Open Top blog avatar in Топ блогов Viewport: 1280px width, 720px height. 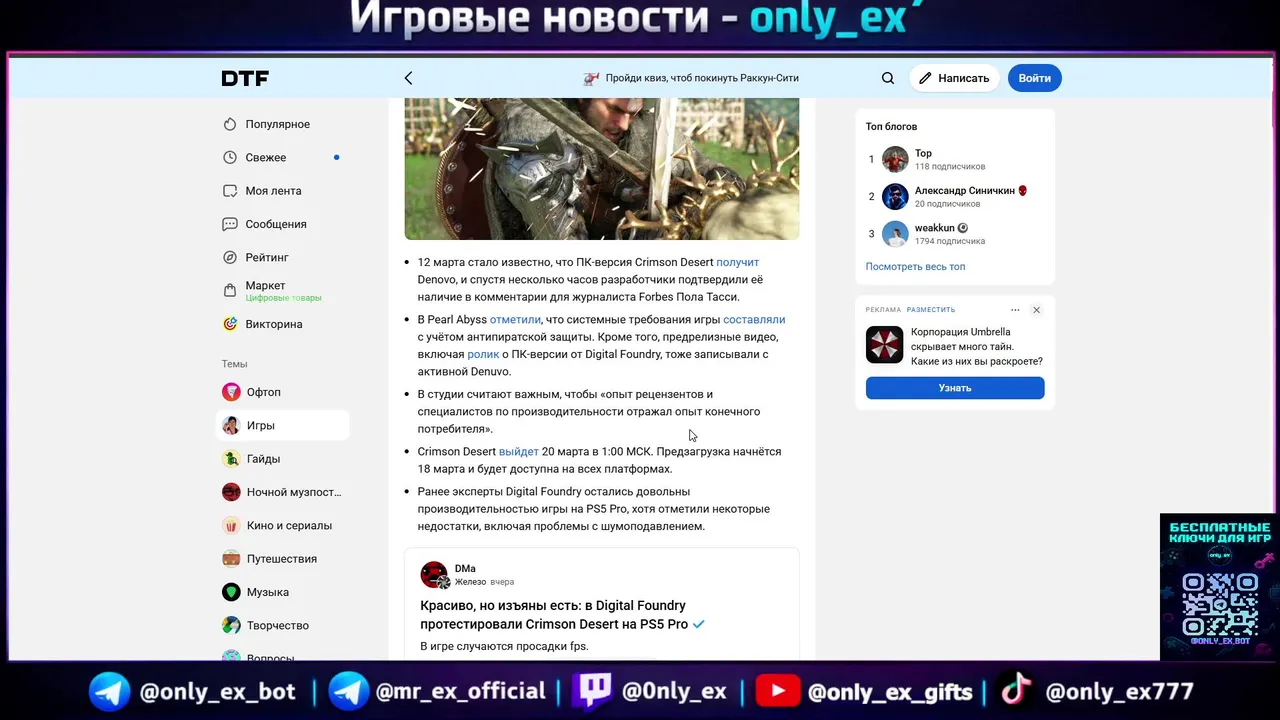pos(895,159)
